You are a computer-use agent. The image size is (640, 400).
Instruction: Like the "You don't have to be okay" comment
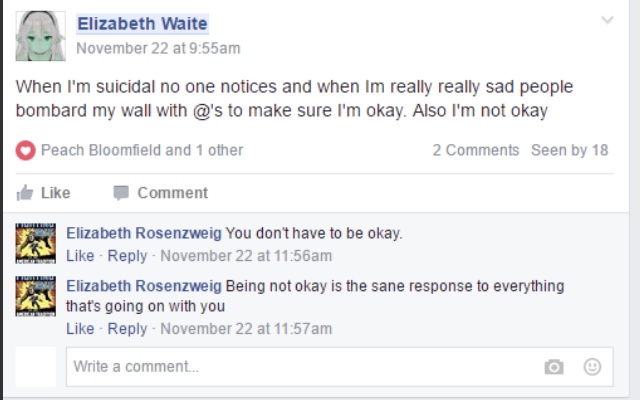80,256
